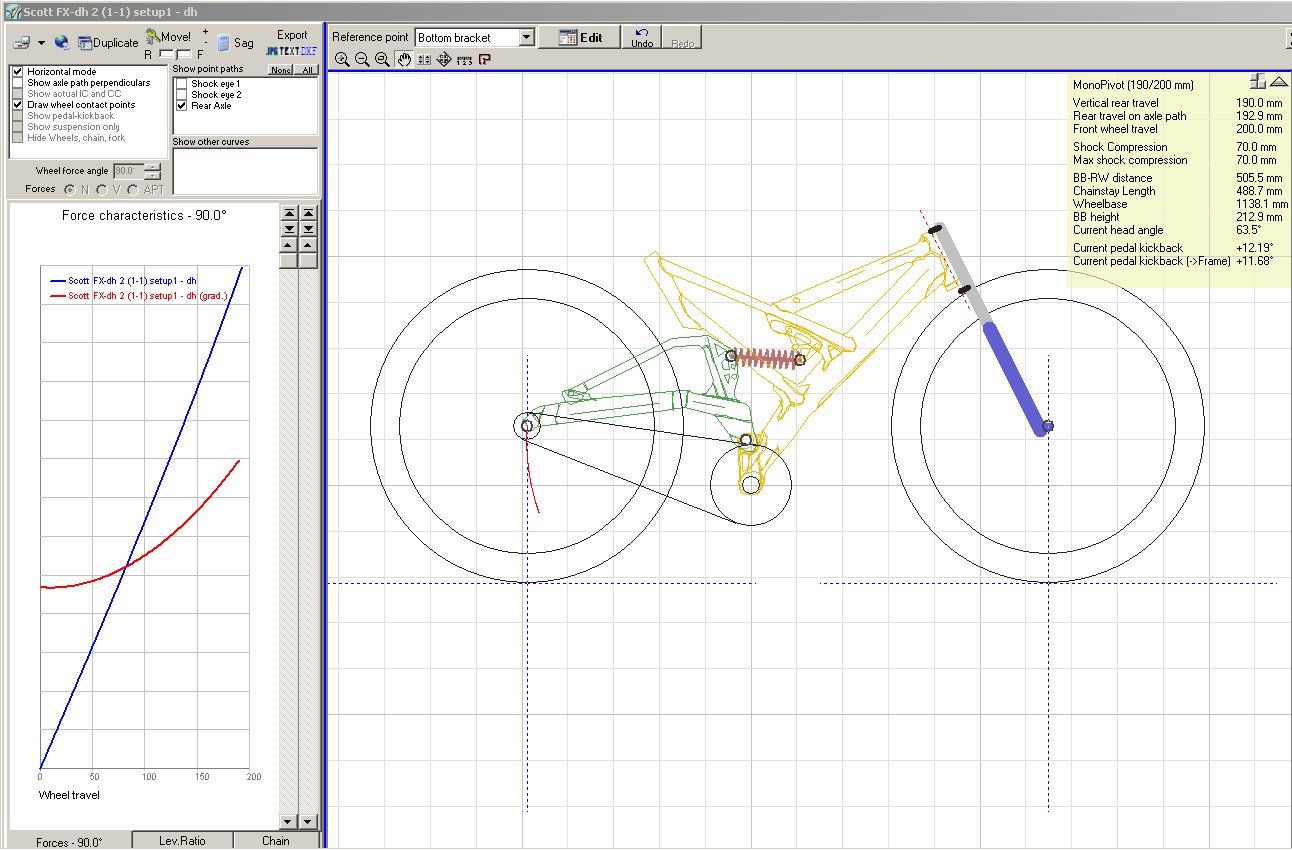Switch to the Lev.Ratio tab
The width and height of the screenshot is (1292, 850).
point(182,841)
